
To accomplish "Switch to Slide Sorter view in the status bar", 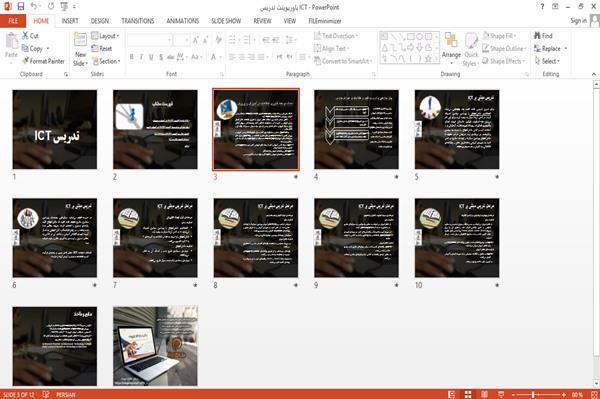I will pos(468,394).
